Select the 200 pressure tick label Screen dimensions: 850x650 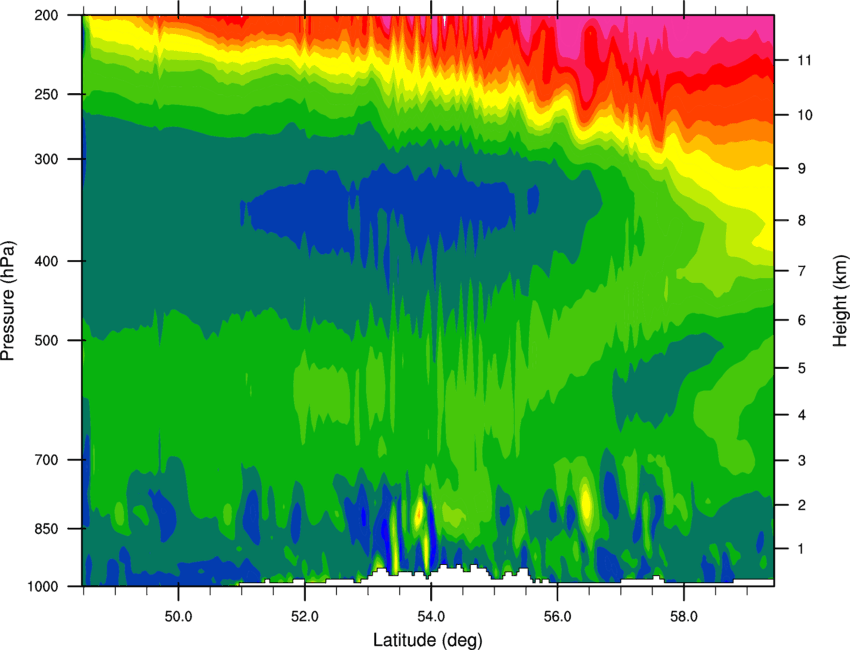click(47, 15)
